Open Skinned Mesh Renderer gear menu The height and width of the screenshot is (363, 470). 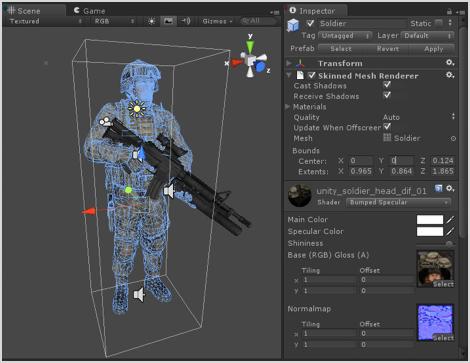point(450,75)
